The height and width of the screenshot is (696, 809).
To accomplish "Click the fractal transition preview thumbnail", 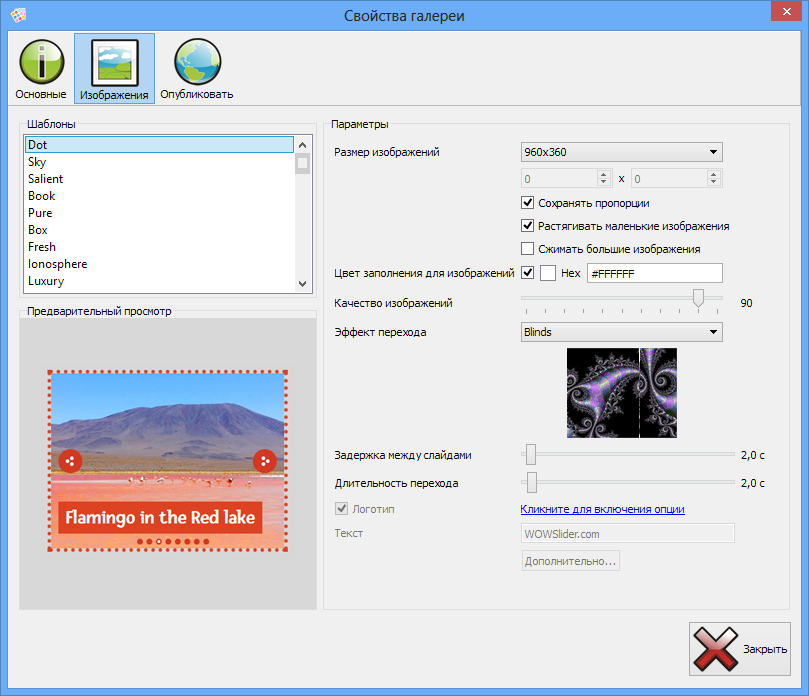I will click(x=622, y=393).
